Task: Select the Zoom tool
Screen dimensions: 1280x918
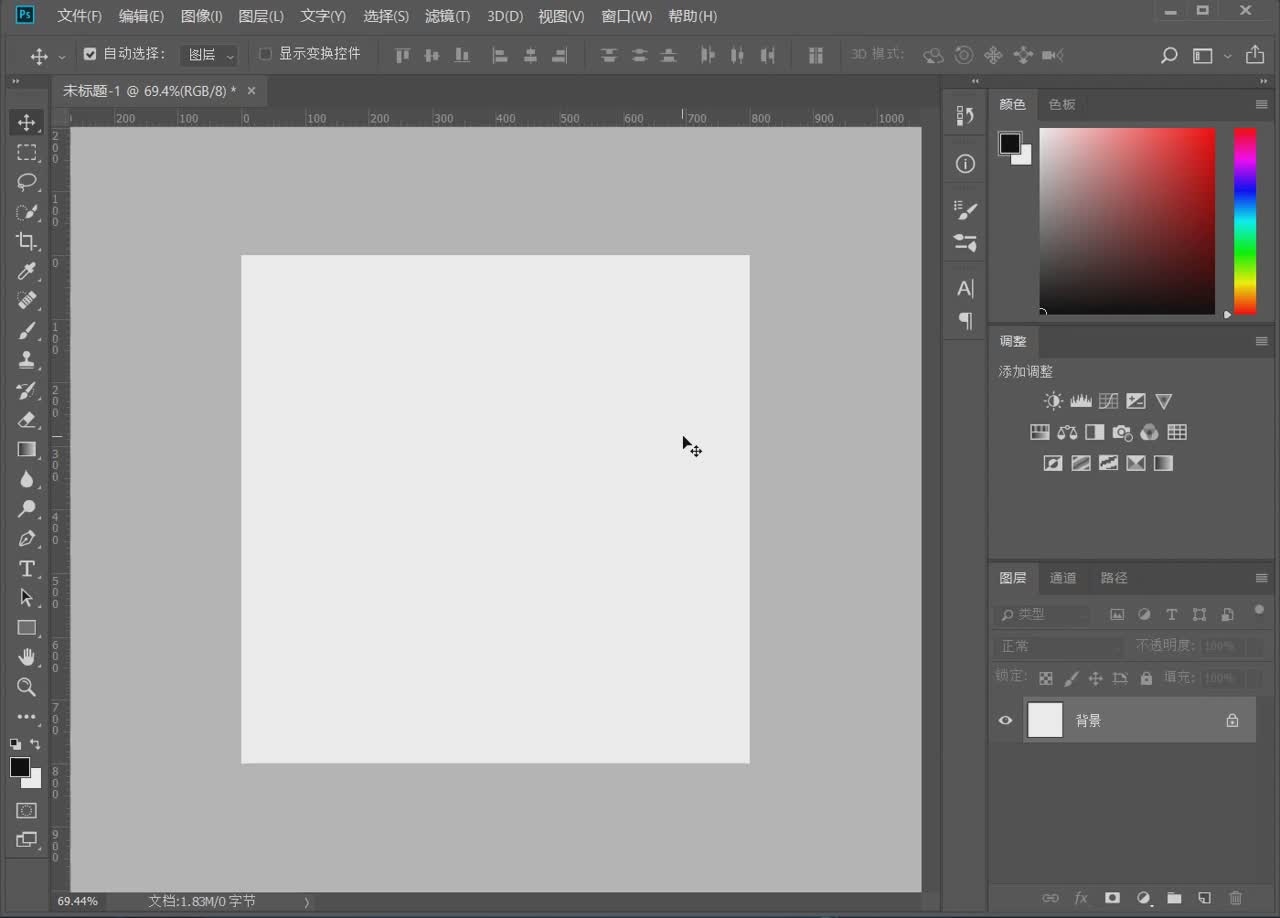Action: (27, 687)
